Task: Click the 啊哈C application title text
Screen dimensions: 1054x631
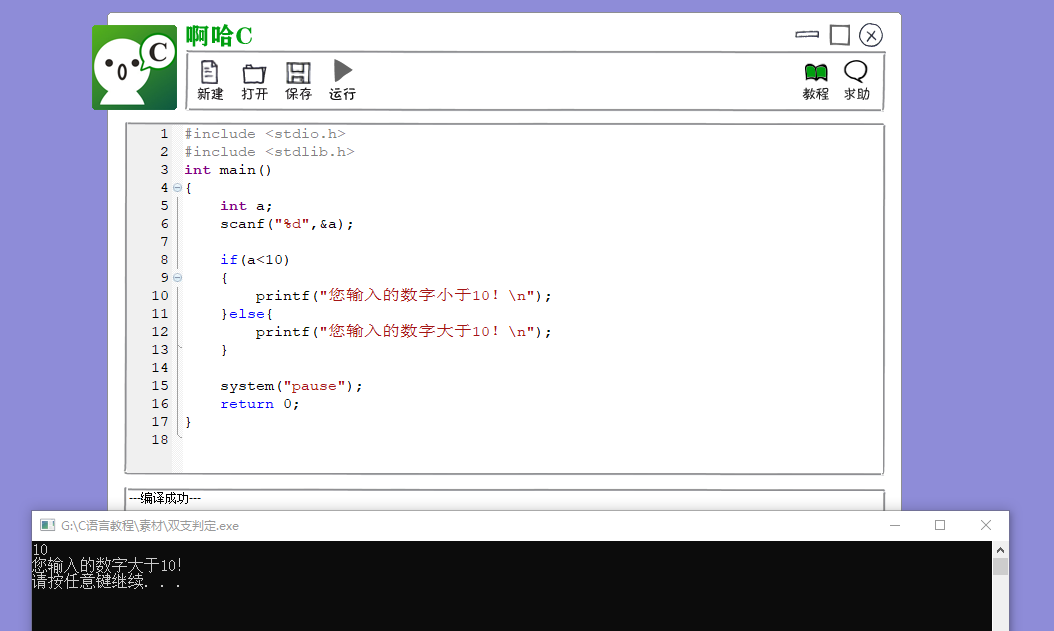Action: coord(219,36)
